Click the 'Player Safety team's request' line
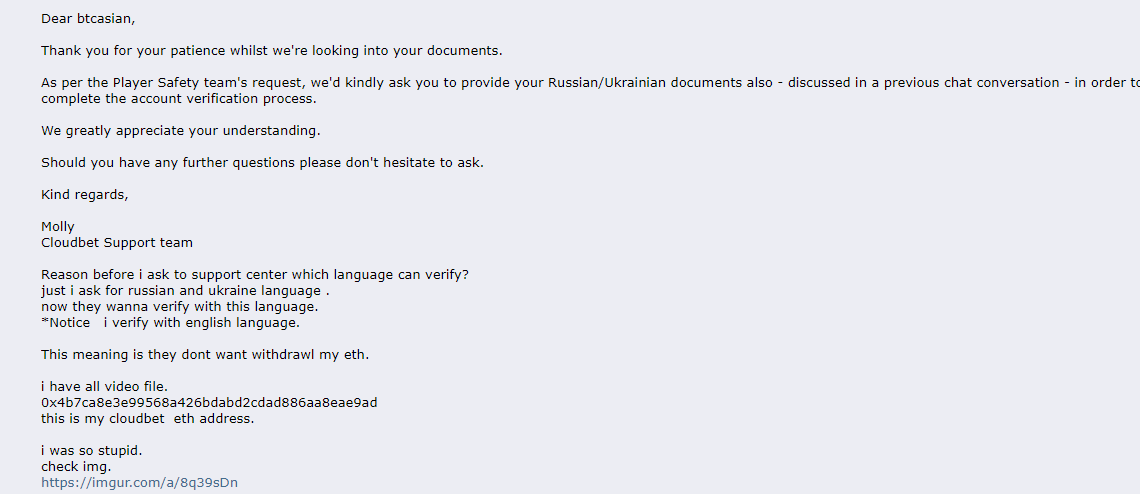Viewport: 1140px width, 494px height. coord(590,83)
